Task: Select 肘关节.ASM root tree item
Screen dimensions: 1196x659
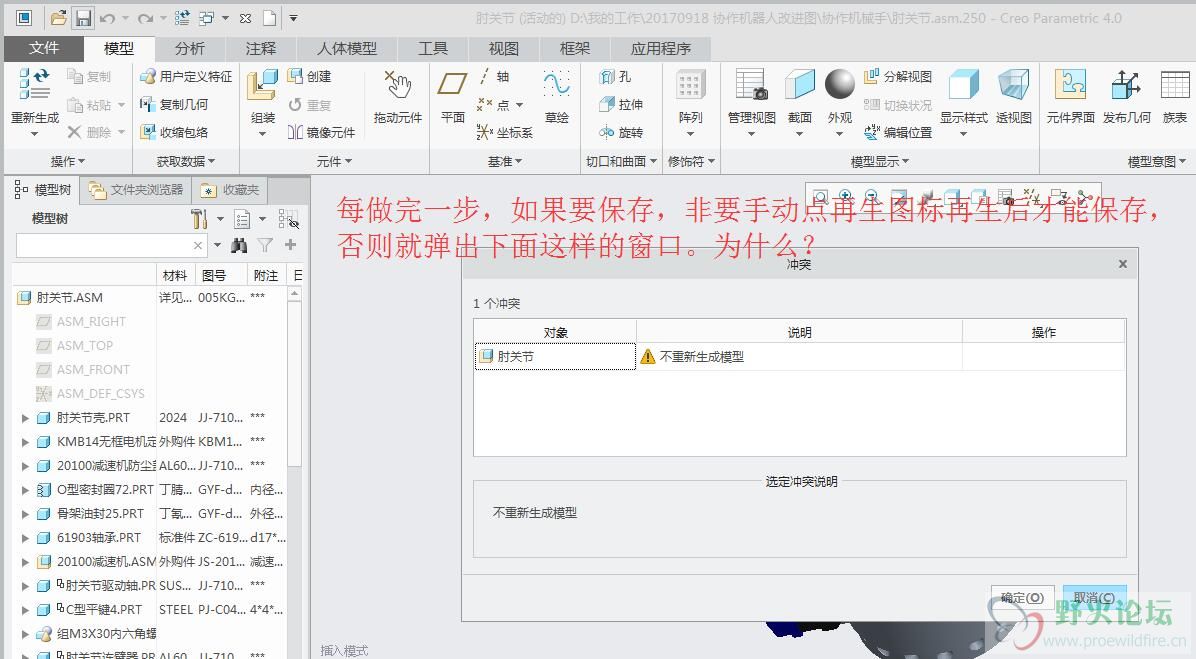Action: 59,297
